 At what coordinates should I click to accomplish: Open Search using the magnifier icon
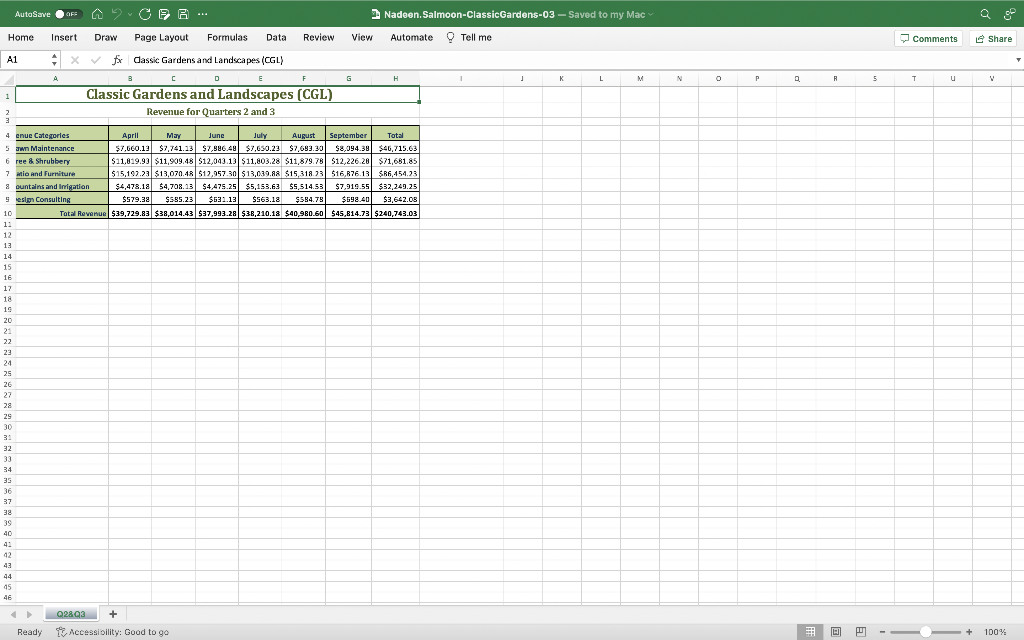(x=983, y=14)
